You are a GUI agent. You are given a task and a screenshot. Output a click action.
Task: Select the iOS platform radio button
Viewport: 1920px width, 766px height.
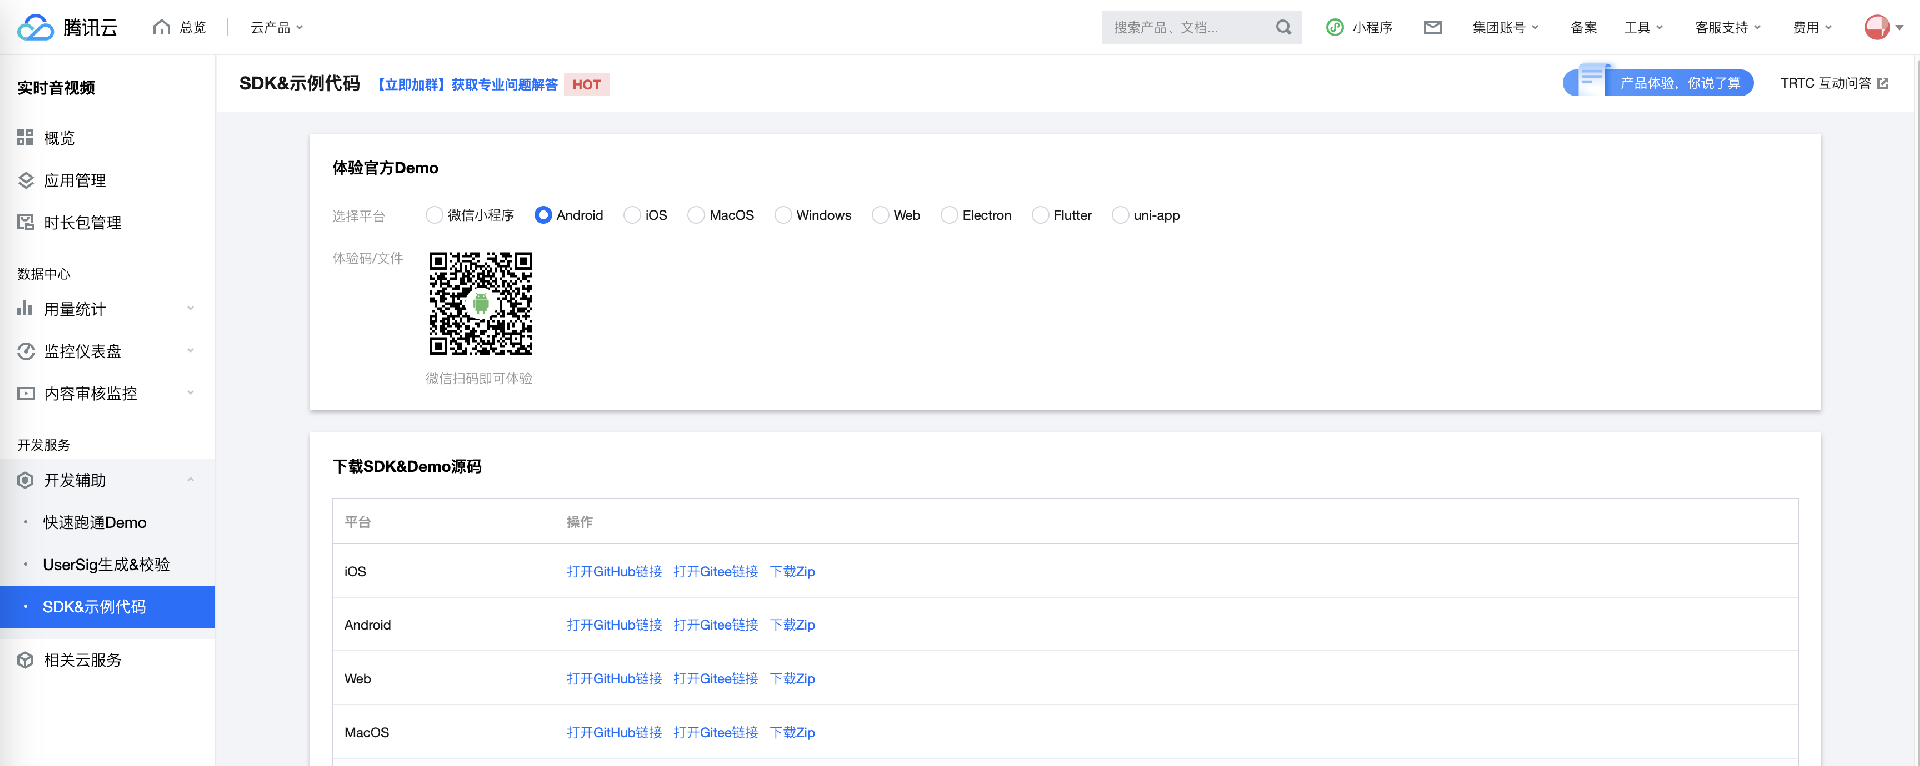(632, 215)
